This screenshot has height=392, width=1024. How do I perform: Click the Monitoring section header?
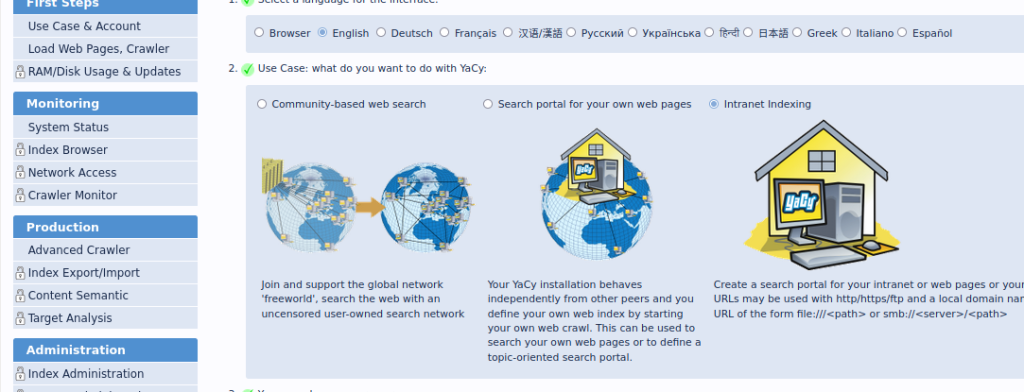pyautogui.click(x=105, y=103)
